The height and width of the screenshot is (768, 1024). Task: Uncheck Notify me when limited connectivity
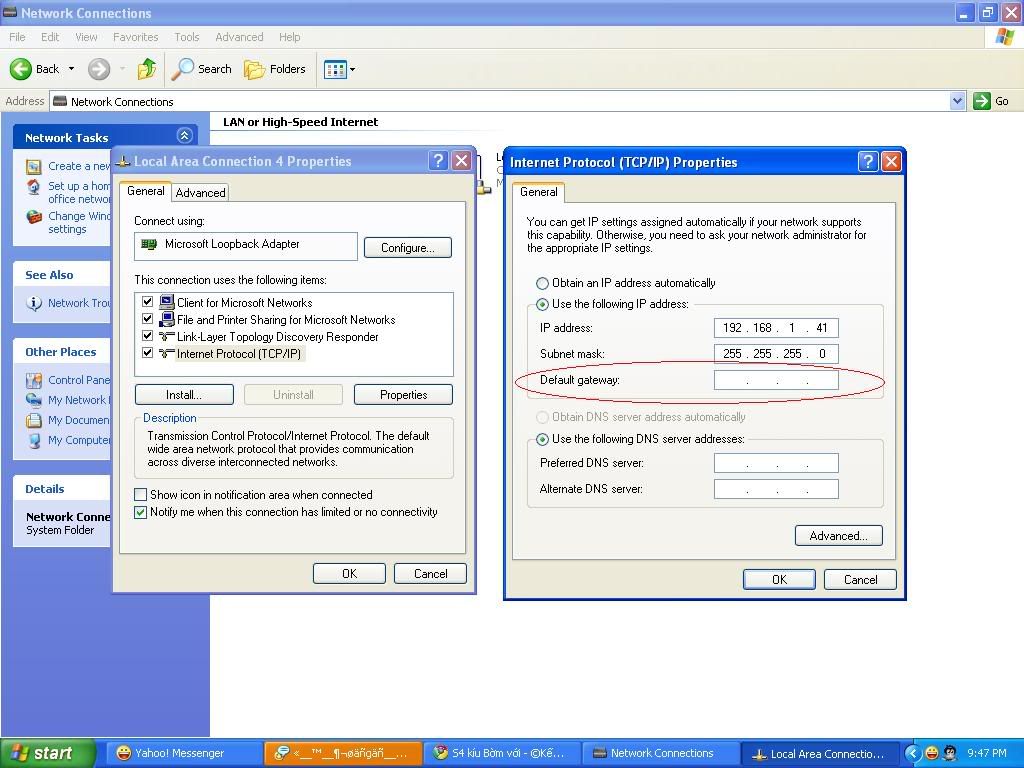[x=140, y=512]
